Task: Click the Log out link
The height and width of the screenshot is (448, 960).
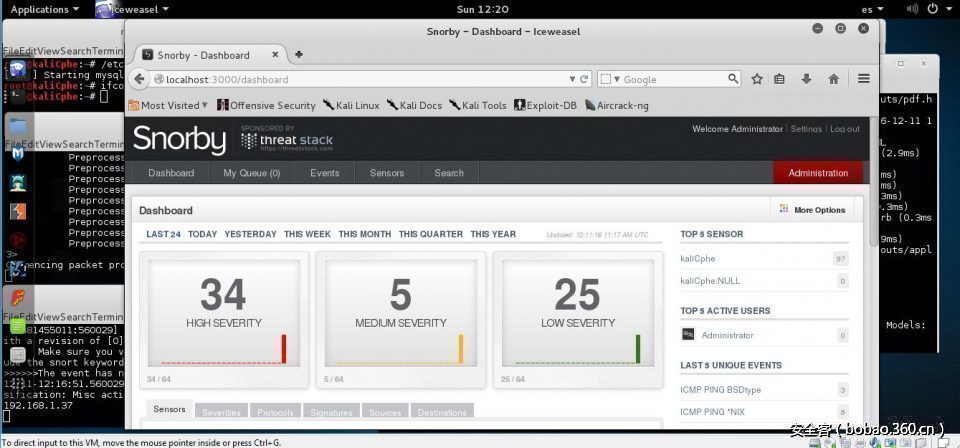Action: click(844, 129)
